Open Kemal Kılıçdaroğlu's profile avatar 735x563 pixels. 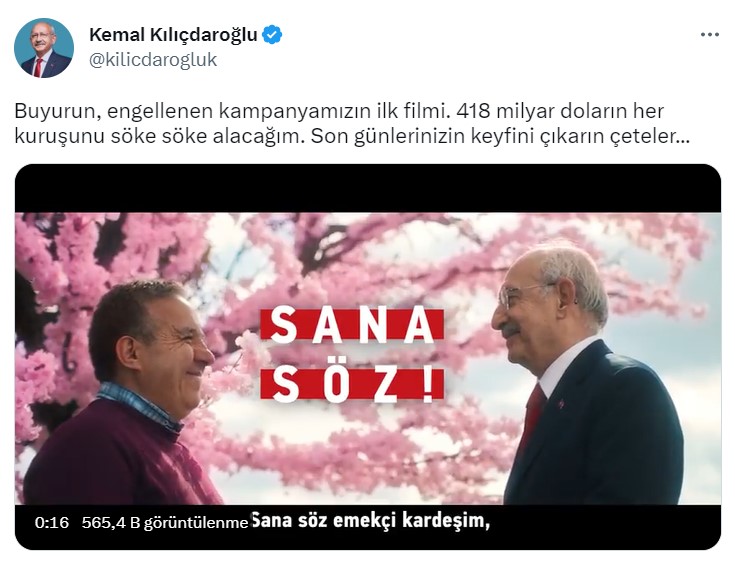(44, 47)
